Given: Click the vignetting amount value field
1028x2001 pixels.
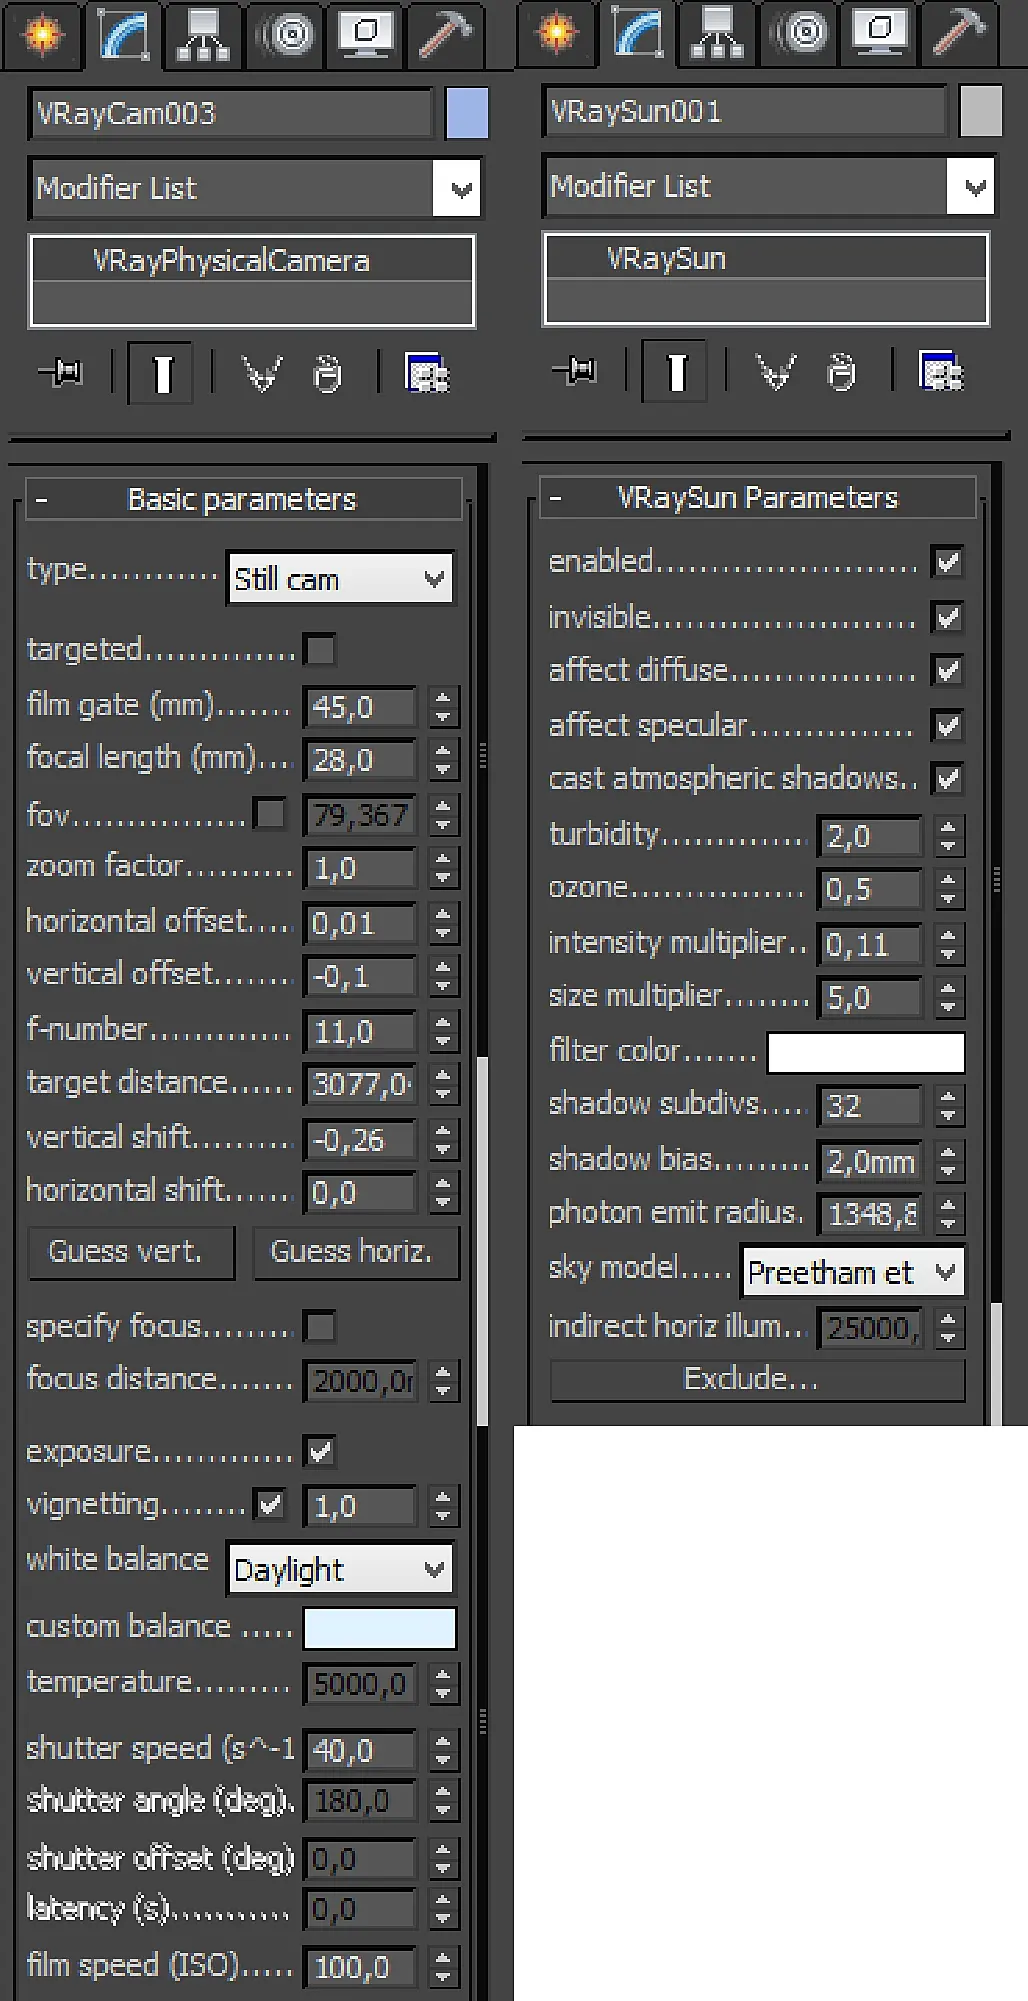Looking at the screenshot, I should (x=360, y=1506).
